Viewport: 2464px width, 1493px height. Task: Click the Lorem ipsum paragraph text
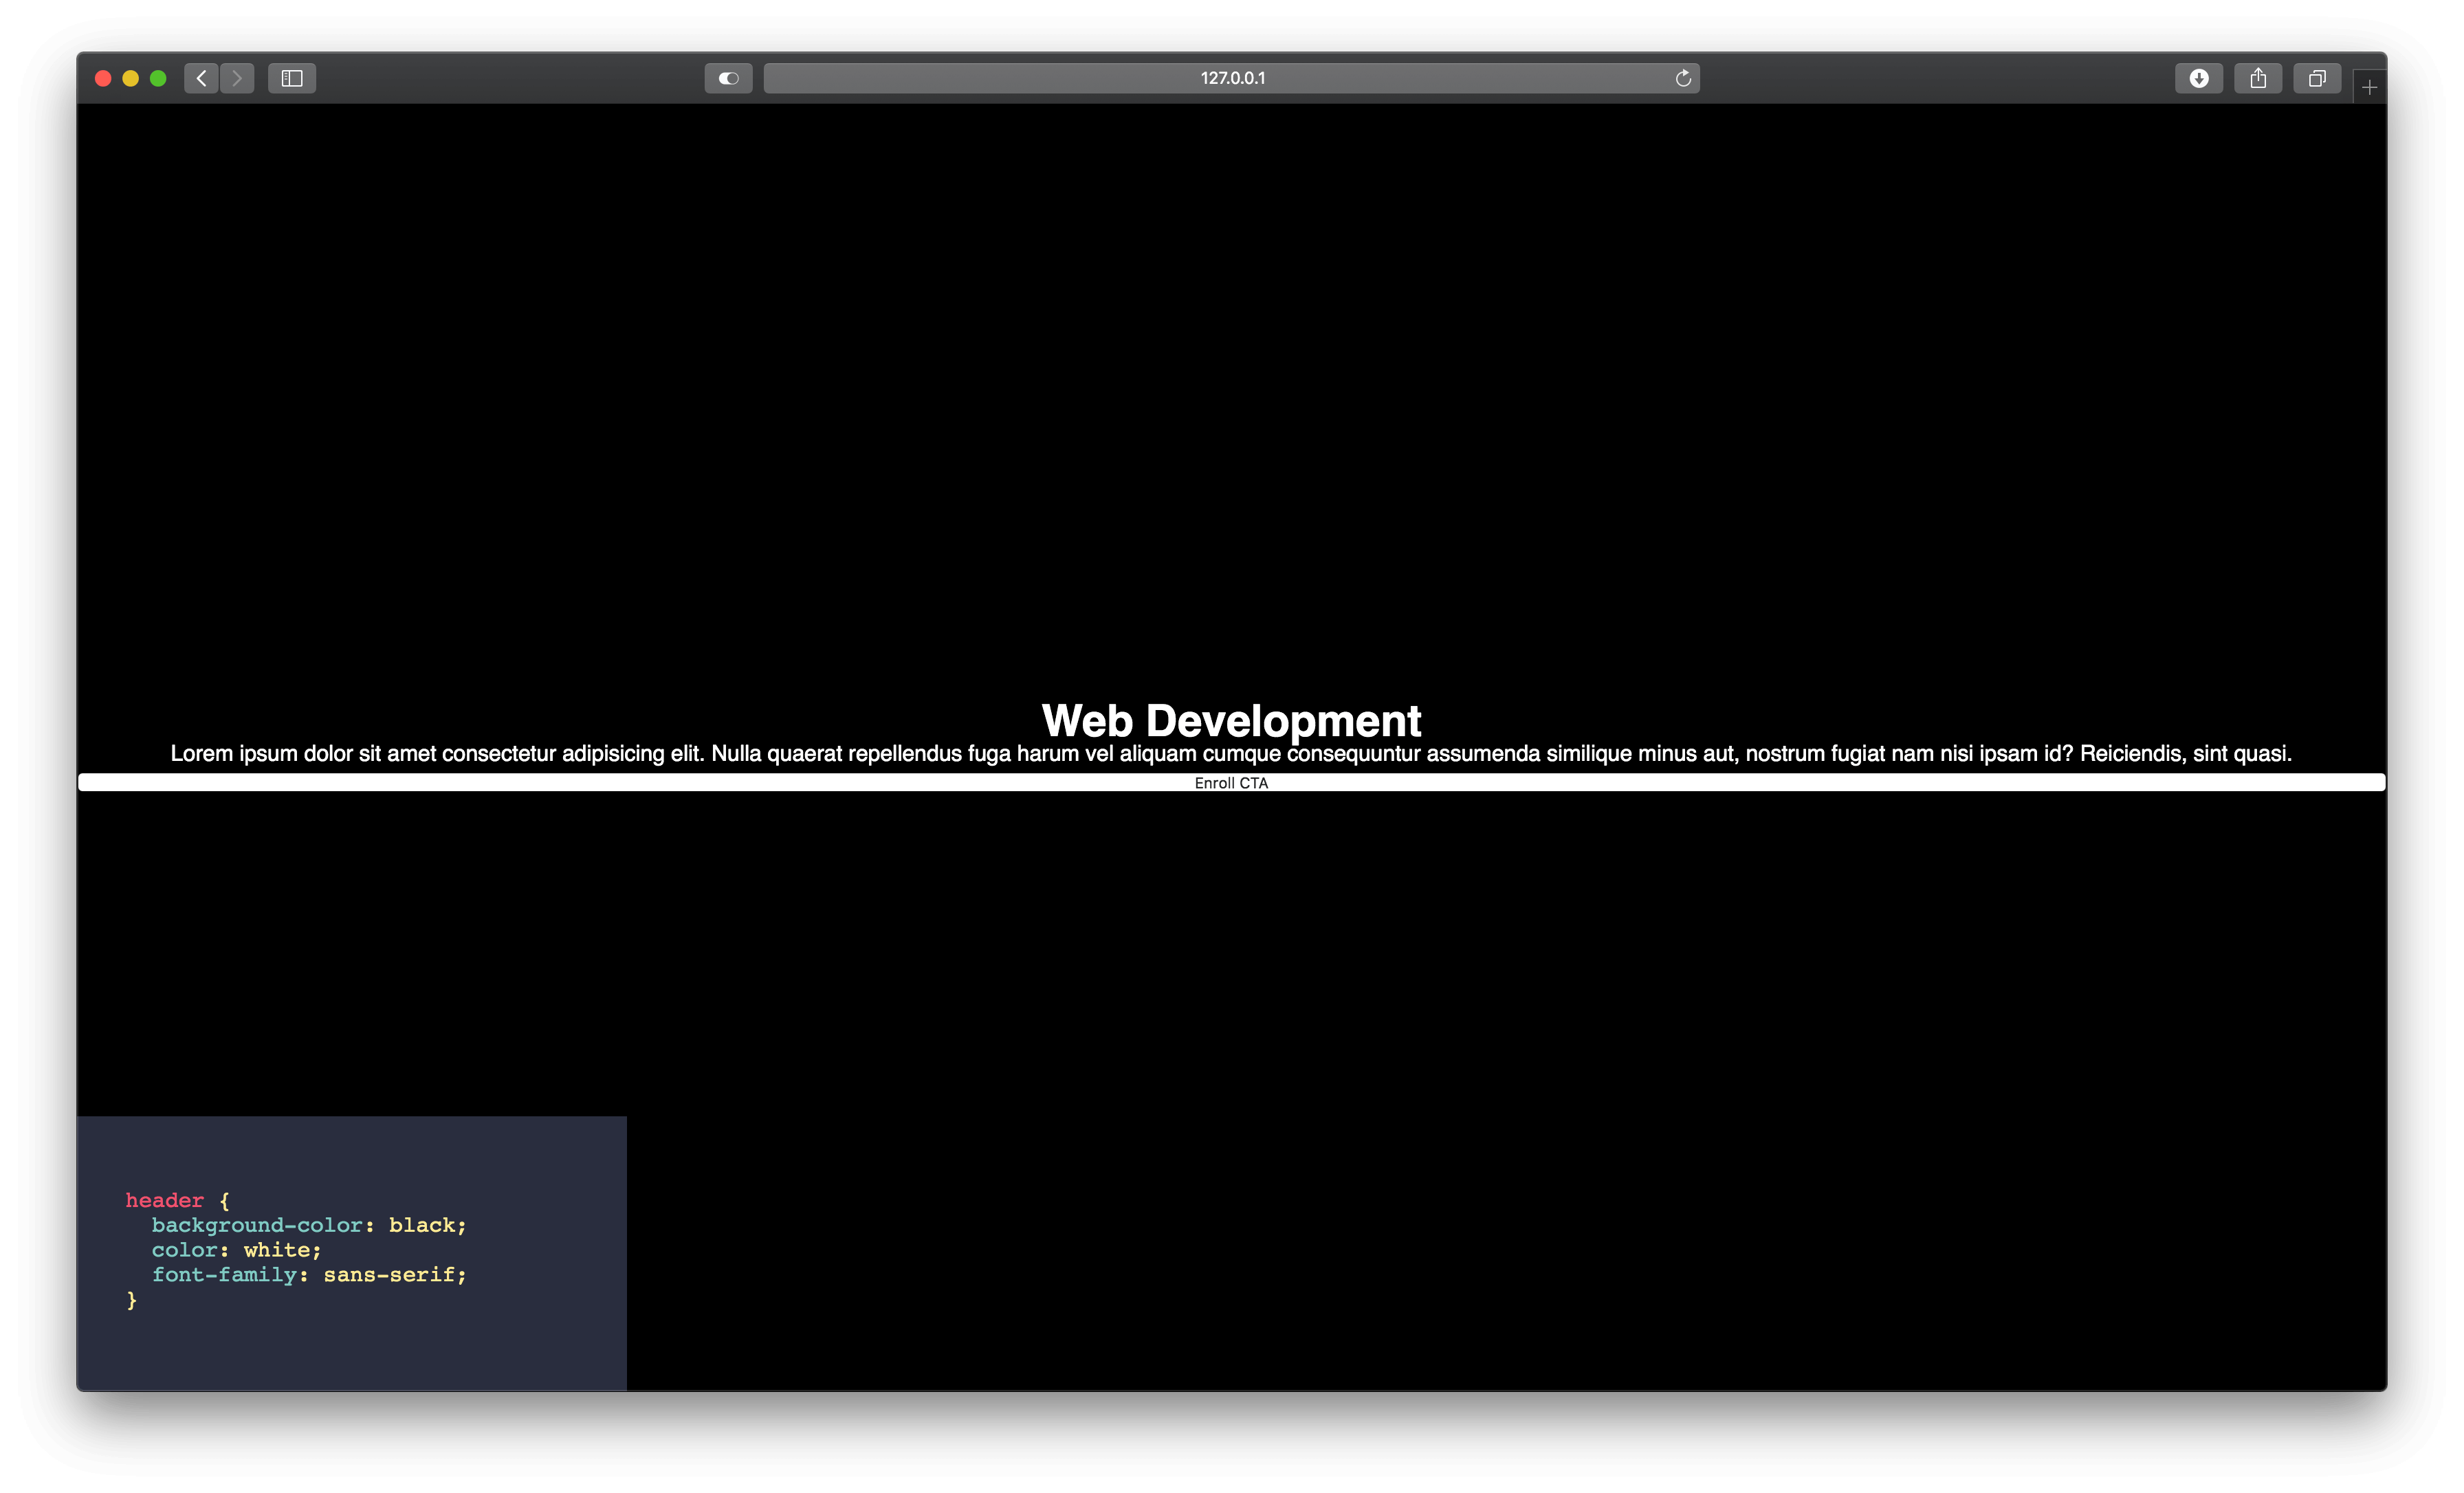(1231, 754)
